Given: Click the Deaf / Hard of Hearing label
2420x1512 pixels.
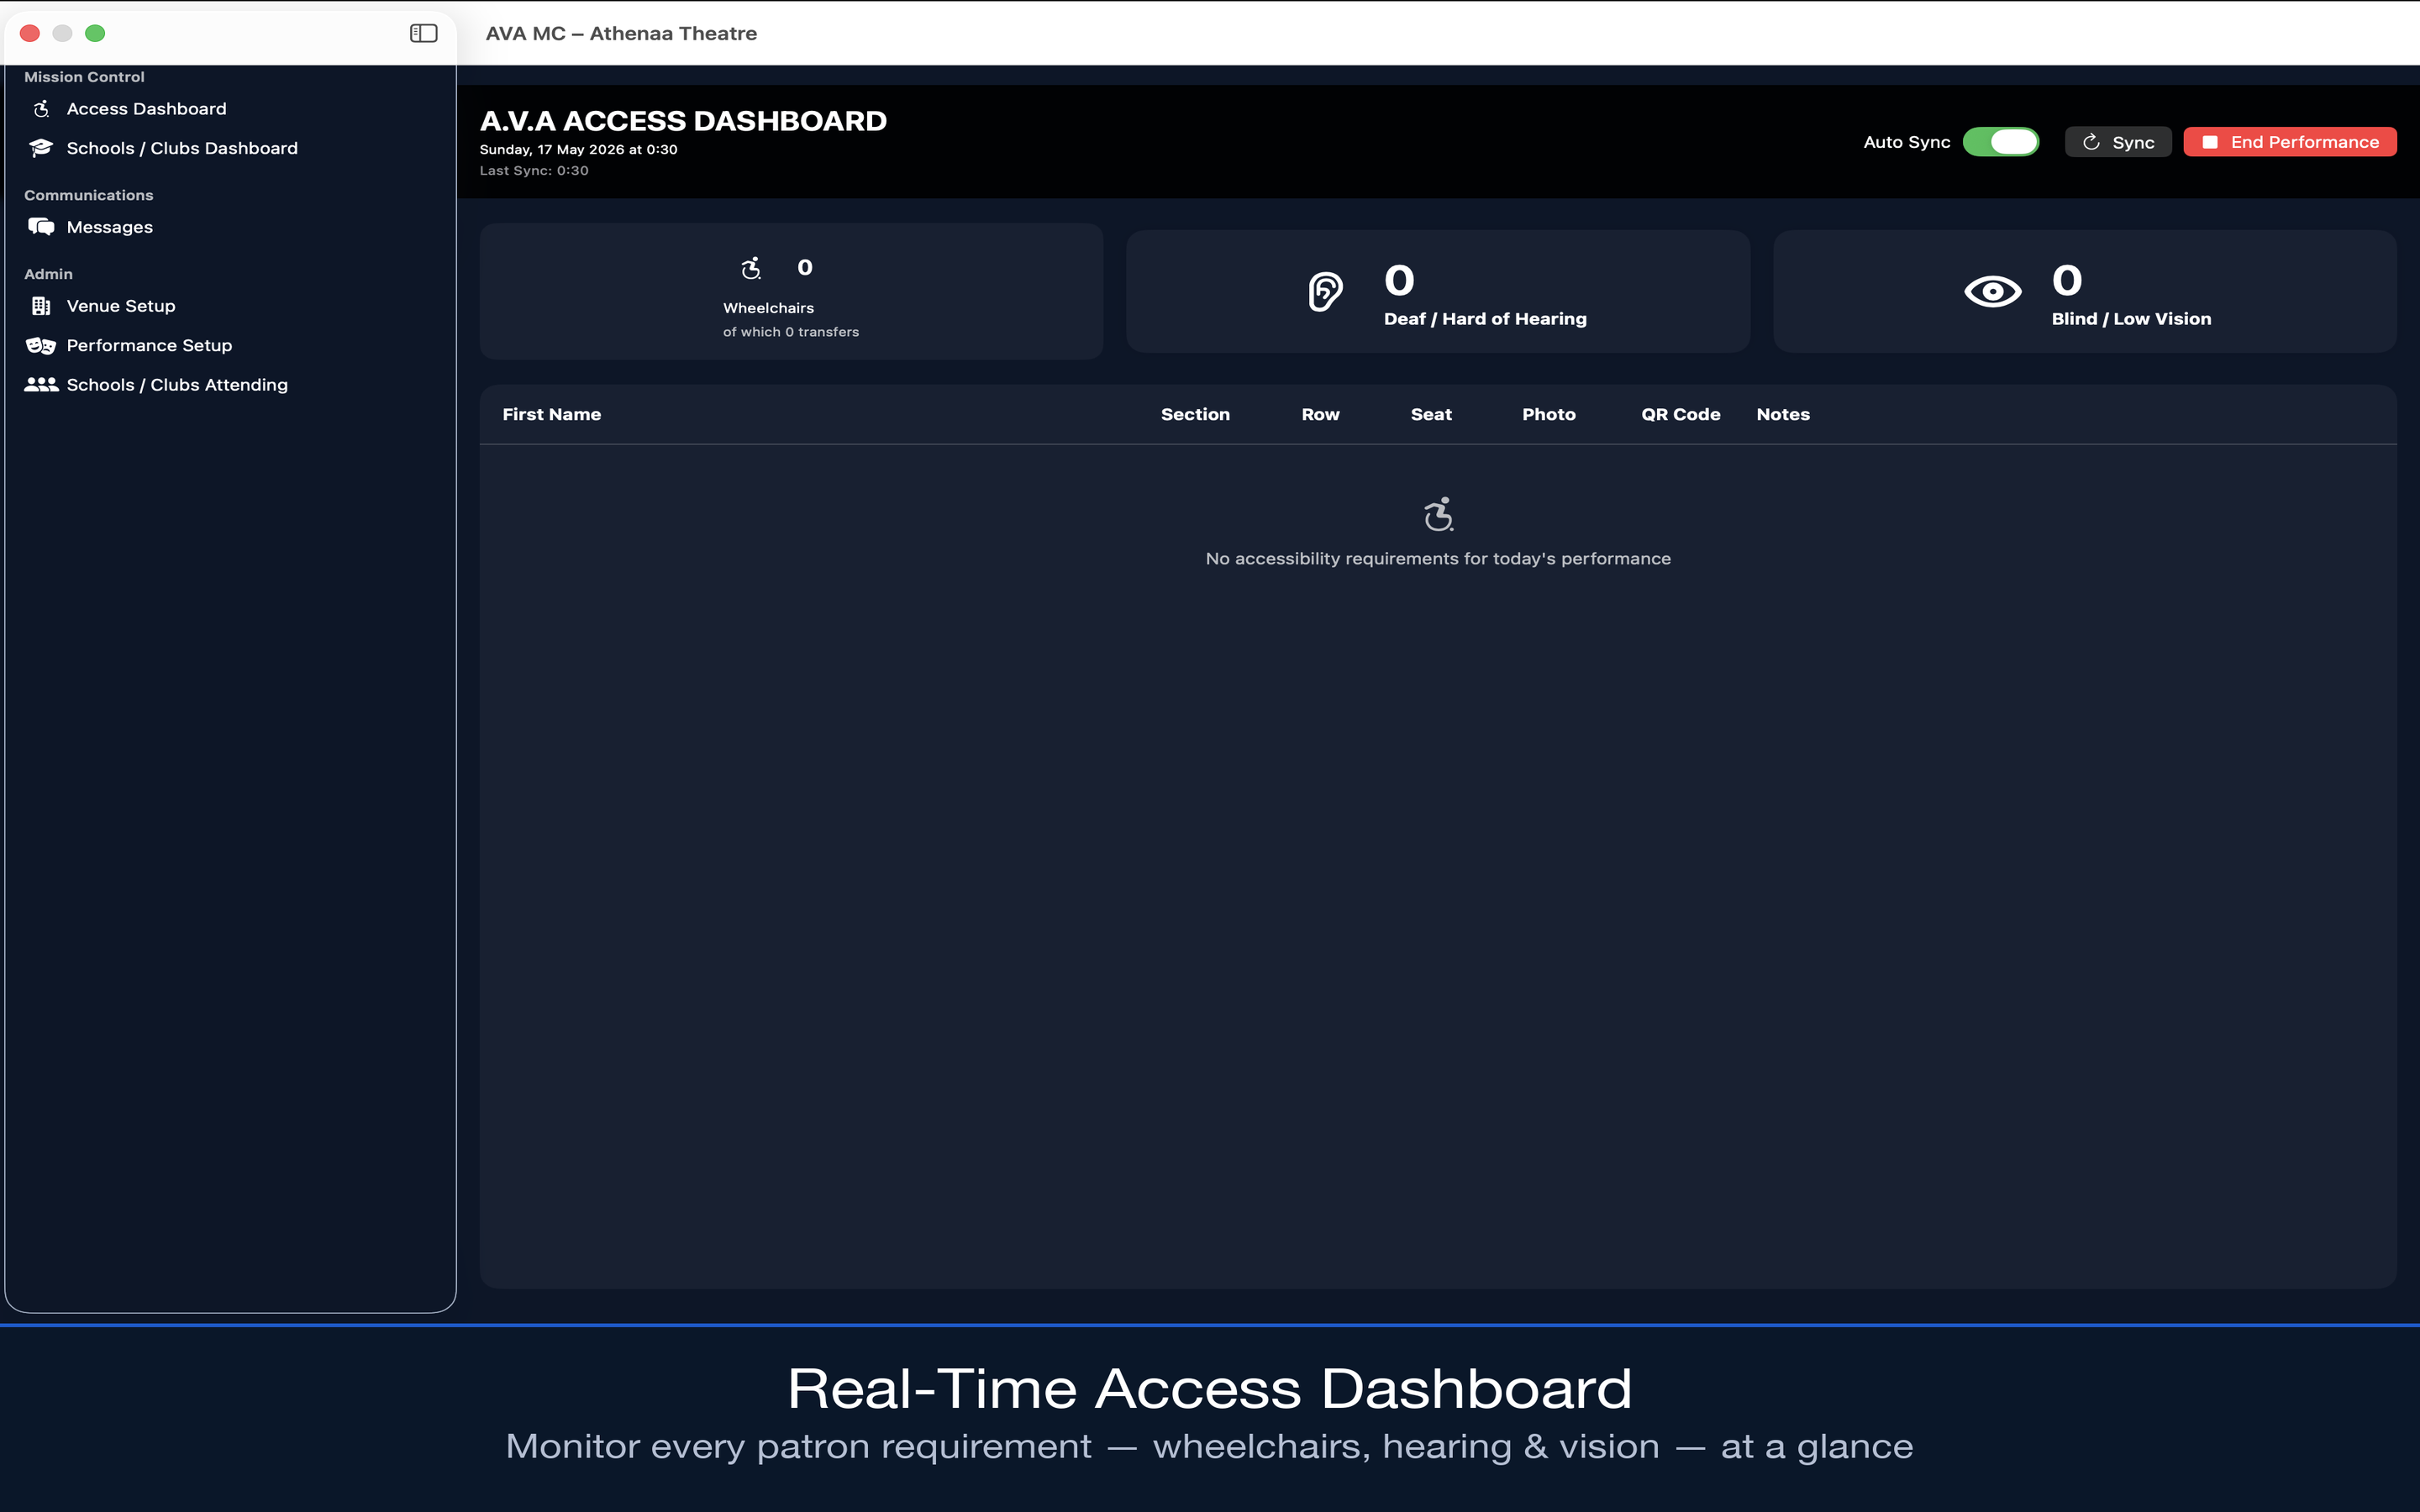Looking at the screenshot, I should (1485, 319).
